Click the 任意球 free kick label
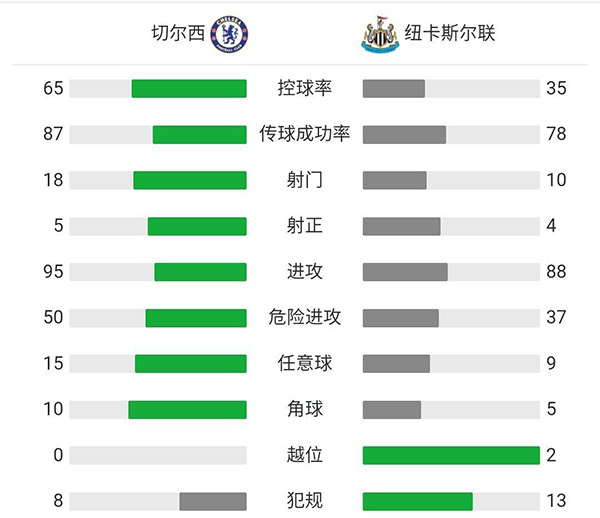This screenshot has width=600, height=518. (x=305, y=363)
